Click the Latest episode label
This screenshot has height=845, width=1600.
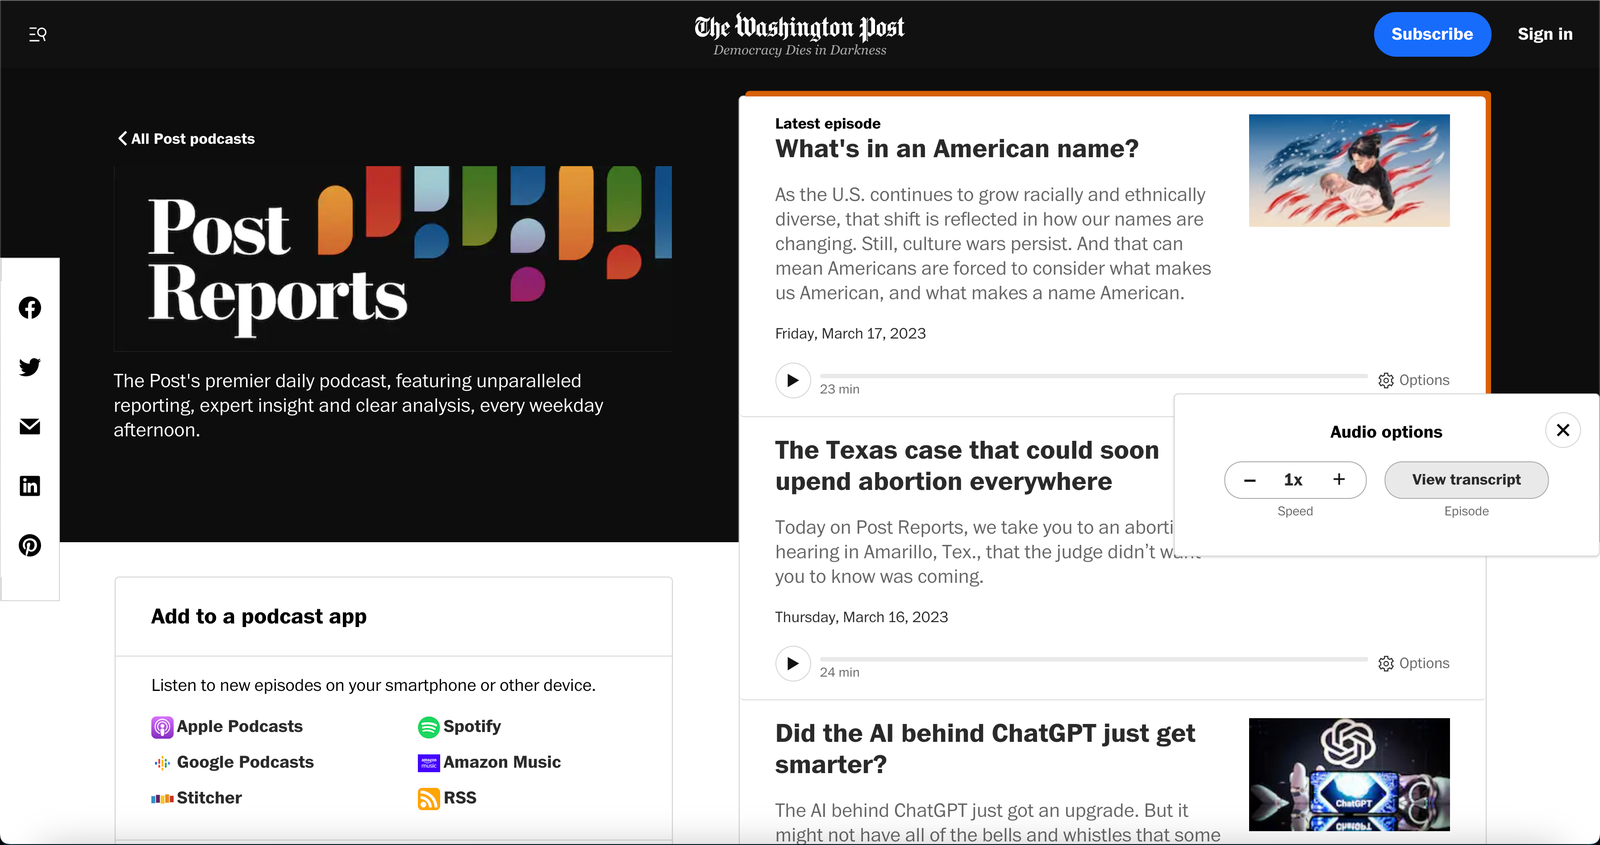(x=827, y=124)
